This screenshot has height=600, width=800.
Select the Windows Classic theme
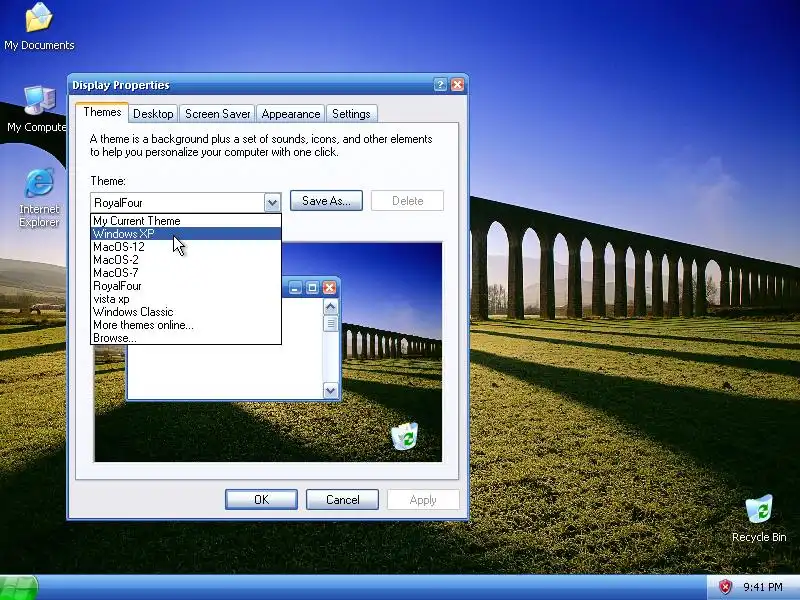pyautogui.click(x=186, y=312)
